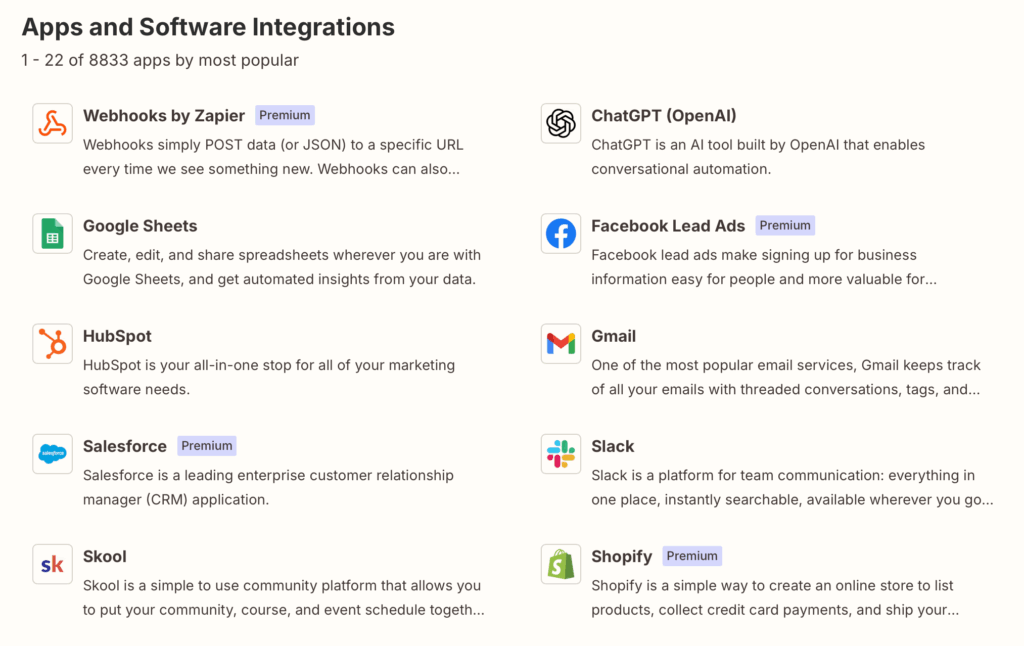
Task: Click the Slack app name
Action: pyautogui.click(x=612, y=446)
